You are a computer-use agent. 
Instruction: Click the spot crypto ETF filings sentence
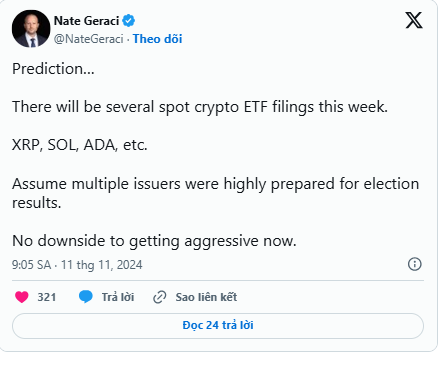200,107
